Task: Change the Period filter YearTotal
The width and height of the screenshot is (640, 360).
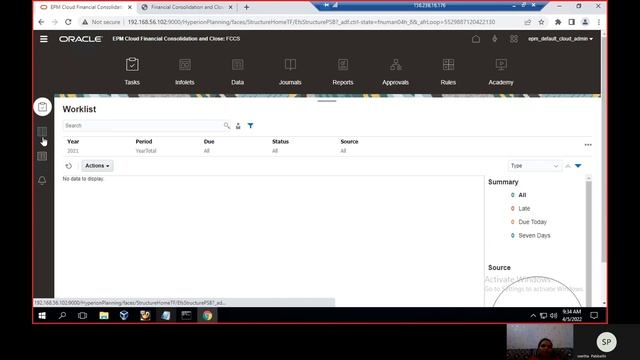Action: point(146,151)
